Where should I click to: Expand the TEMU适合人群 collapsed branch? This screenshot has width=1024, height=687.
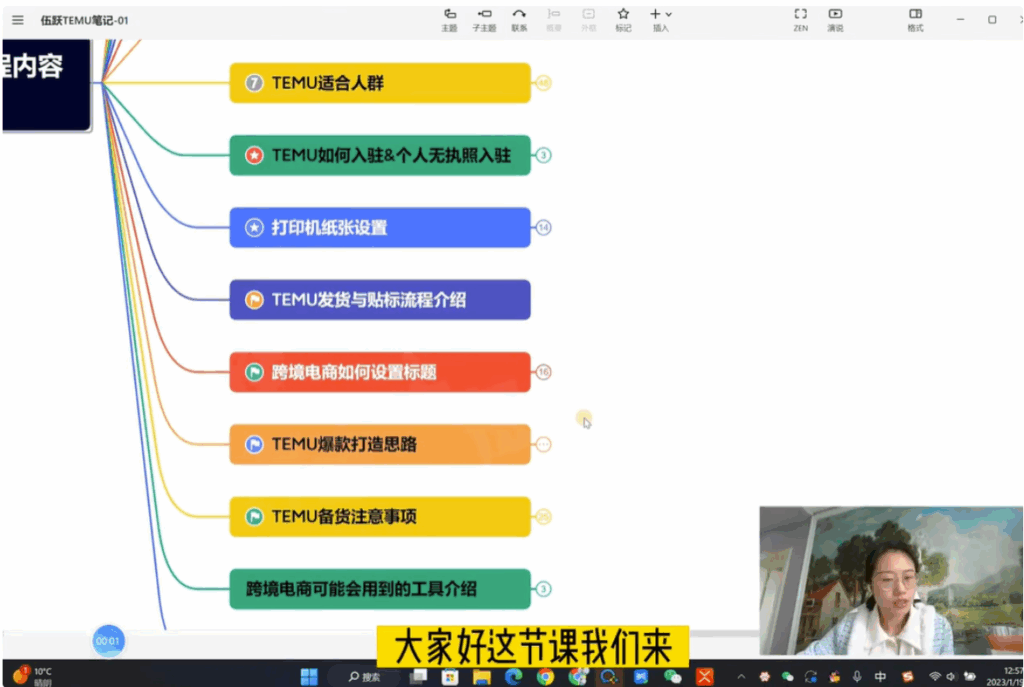tap(543, 83)
